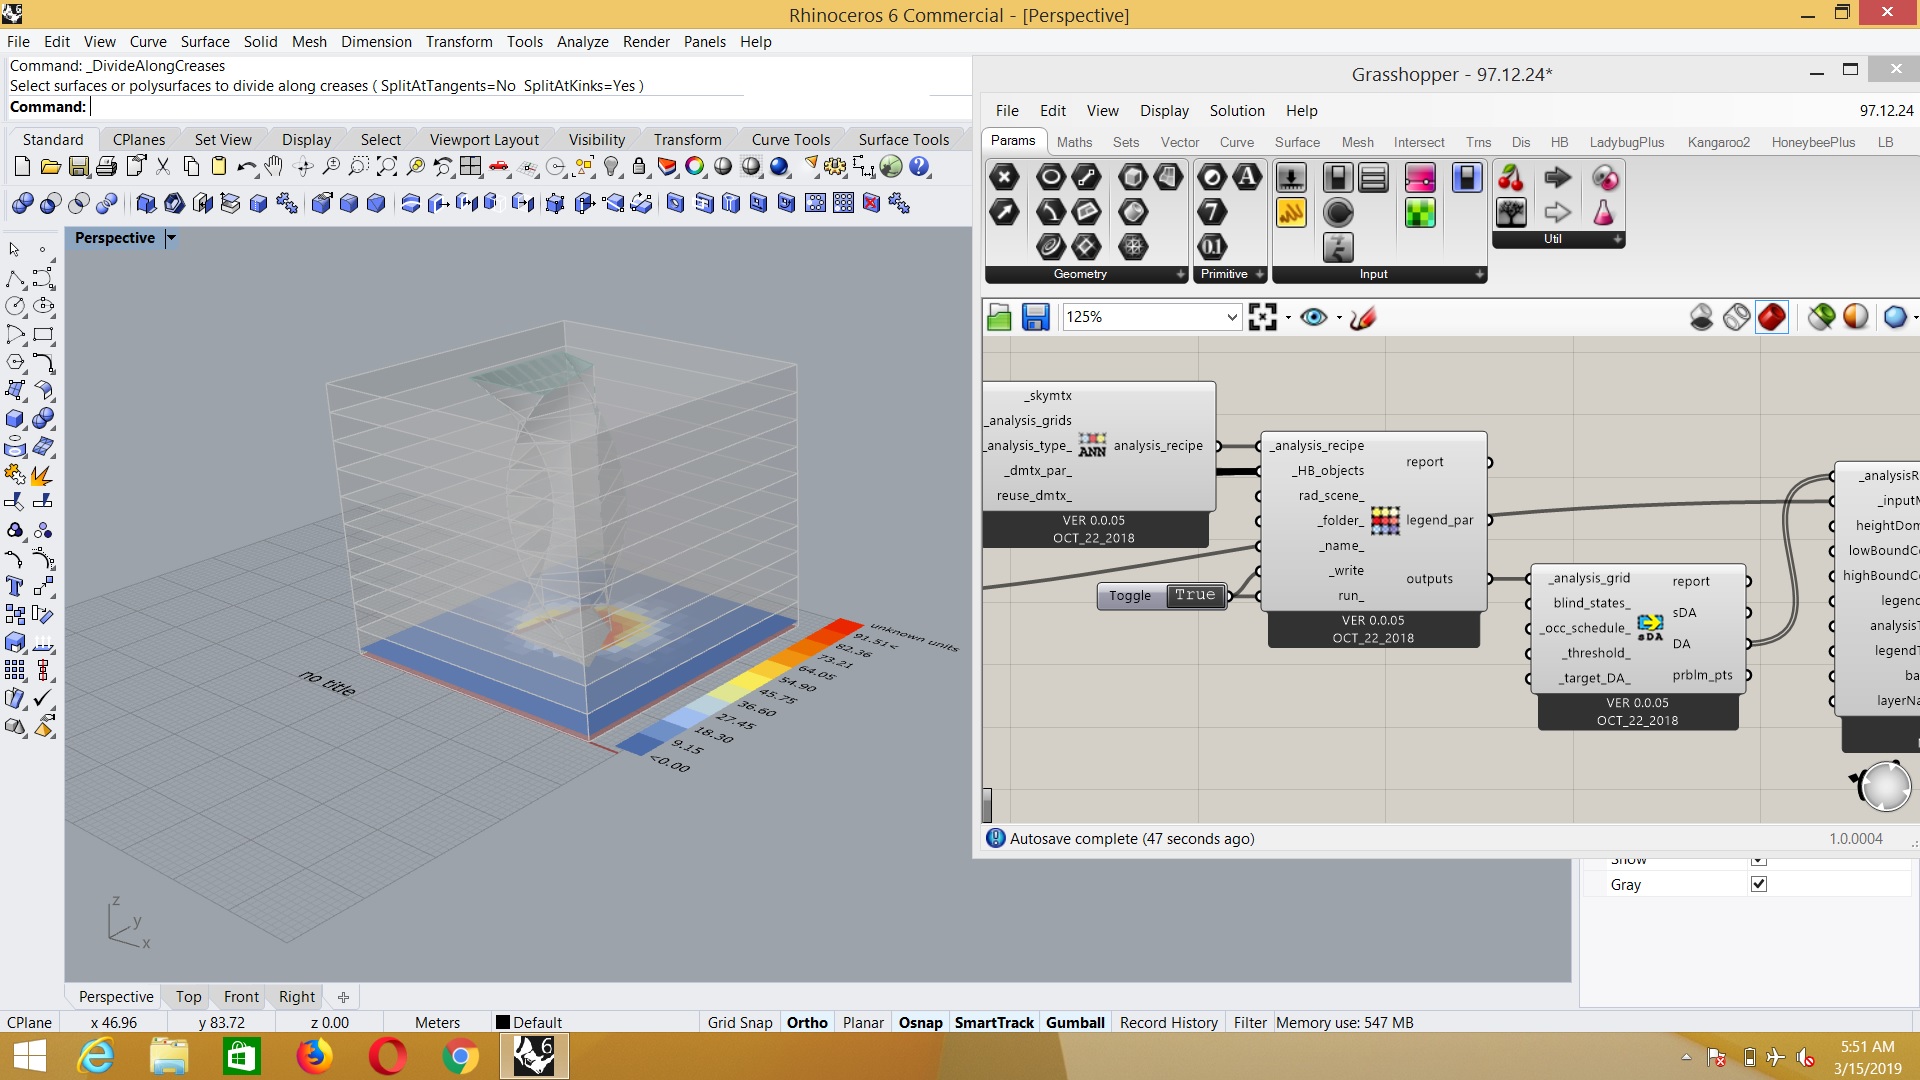1920x1080 pixels.
Task: Toggle Gumball in status bar
Action: coord(1075,1022)
